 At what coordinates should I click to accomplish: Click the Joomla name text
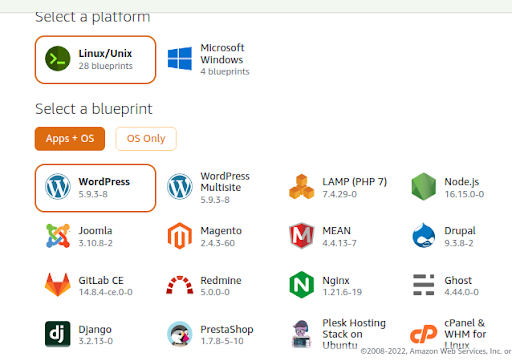point(95,231)
